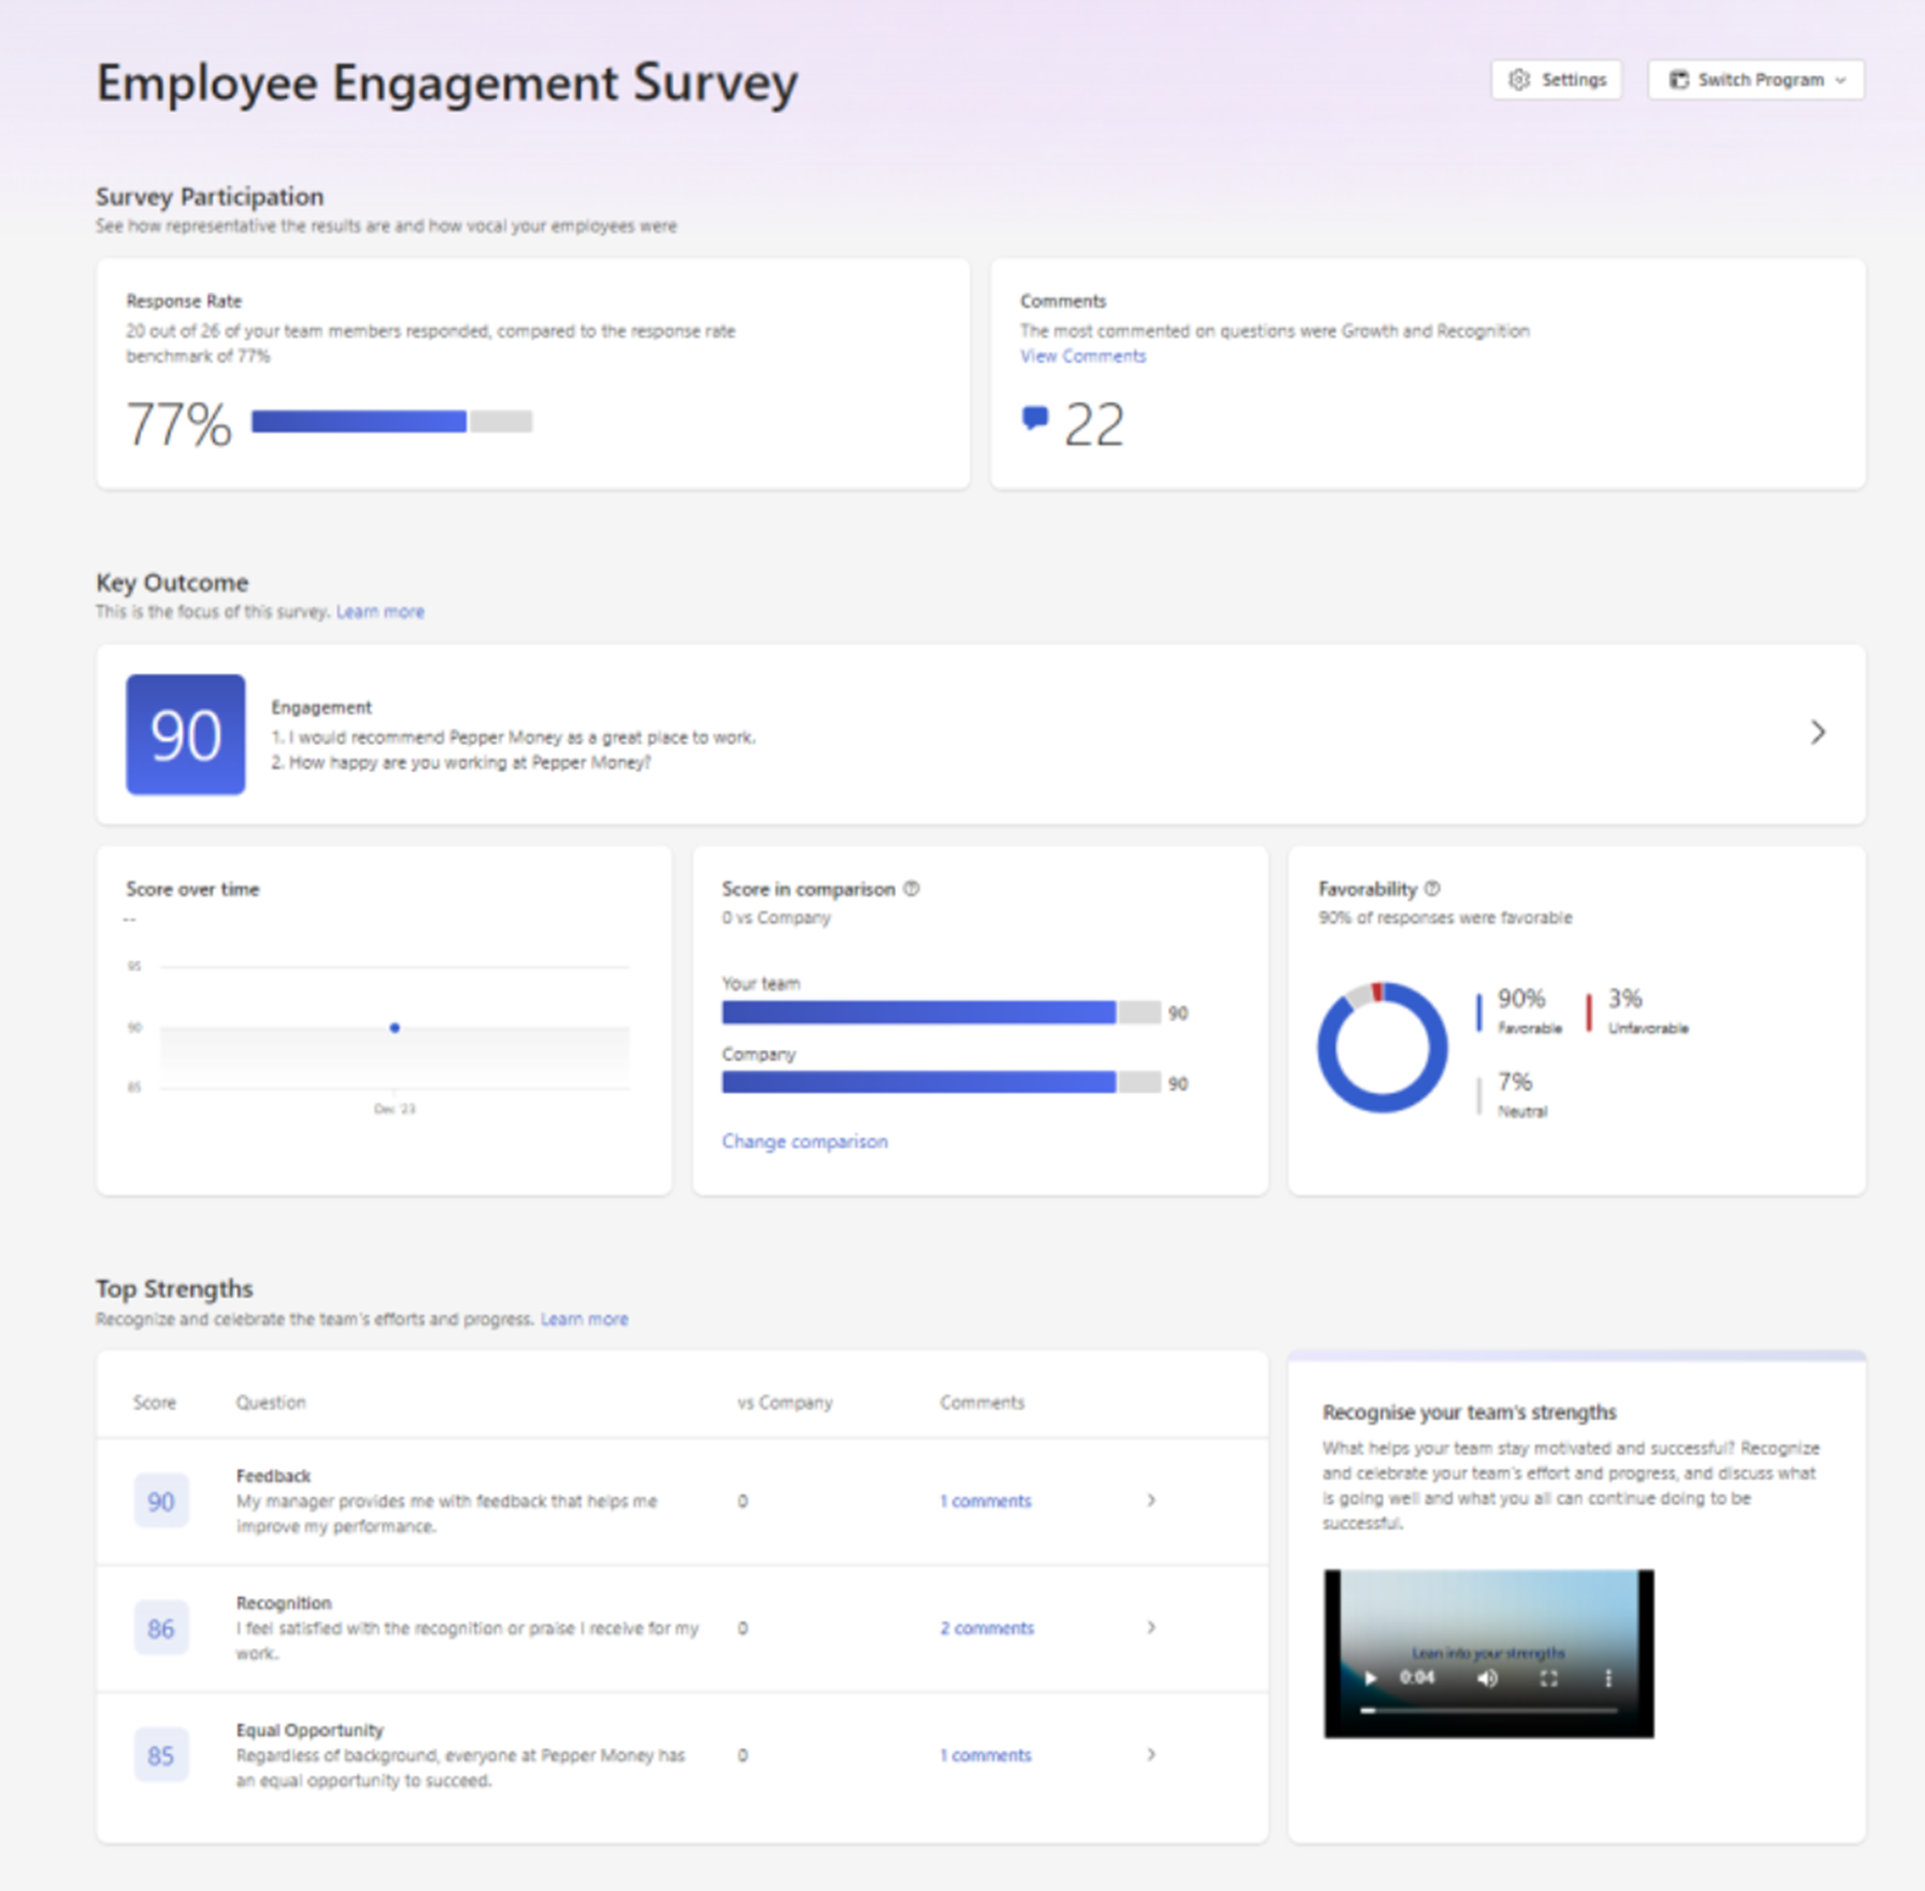Open Feedback row's 1 comments link
This screenshot has width=1925, height=1891.
tap(985, 1502)
